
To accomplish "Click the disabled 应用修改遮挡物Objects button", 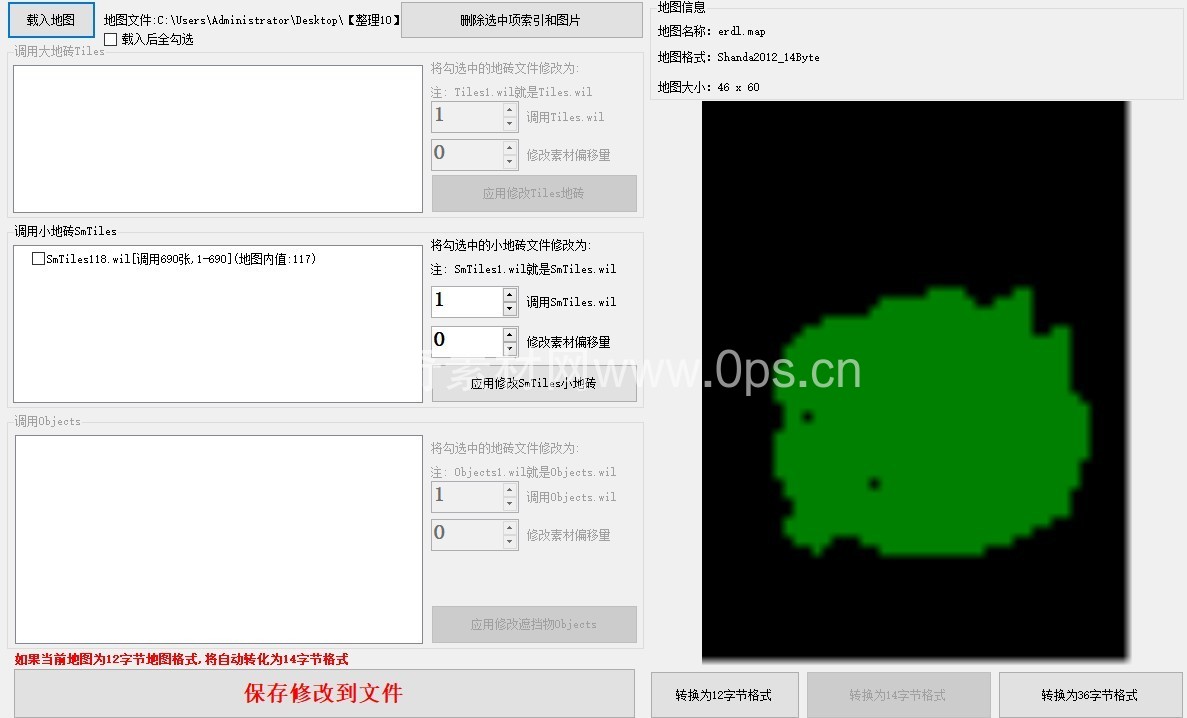I will [x=534, y=624].
